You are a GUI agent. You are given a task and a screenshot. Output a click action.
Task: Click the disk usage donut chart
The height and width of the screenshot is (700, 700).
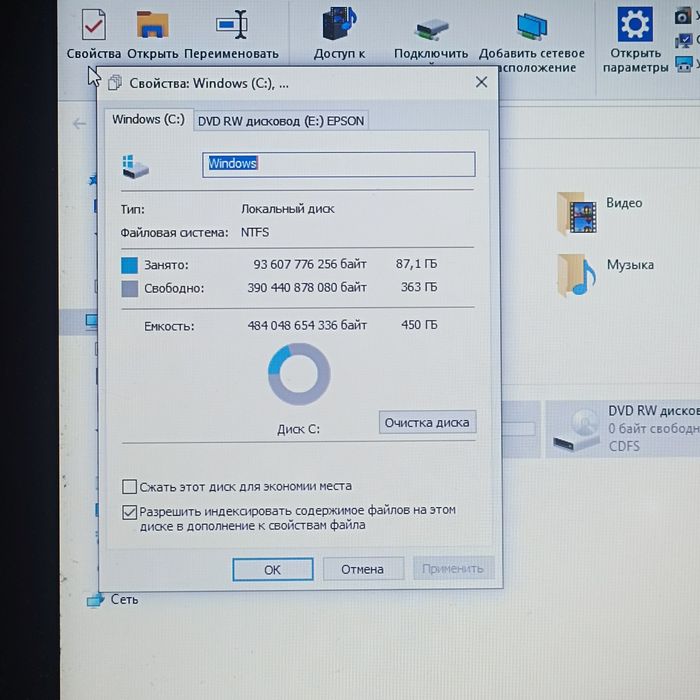(299, 374)
